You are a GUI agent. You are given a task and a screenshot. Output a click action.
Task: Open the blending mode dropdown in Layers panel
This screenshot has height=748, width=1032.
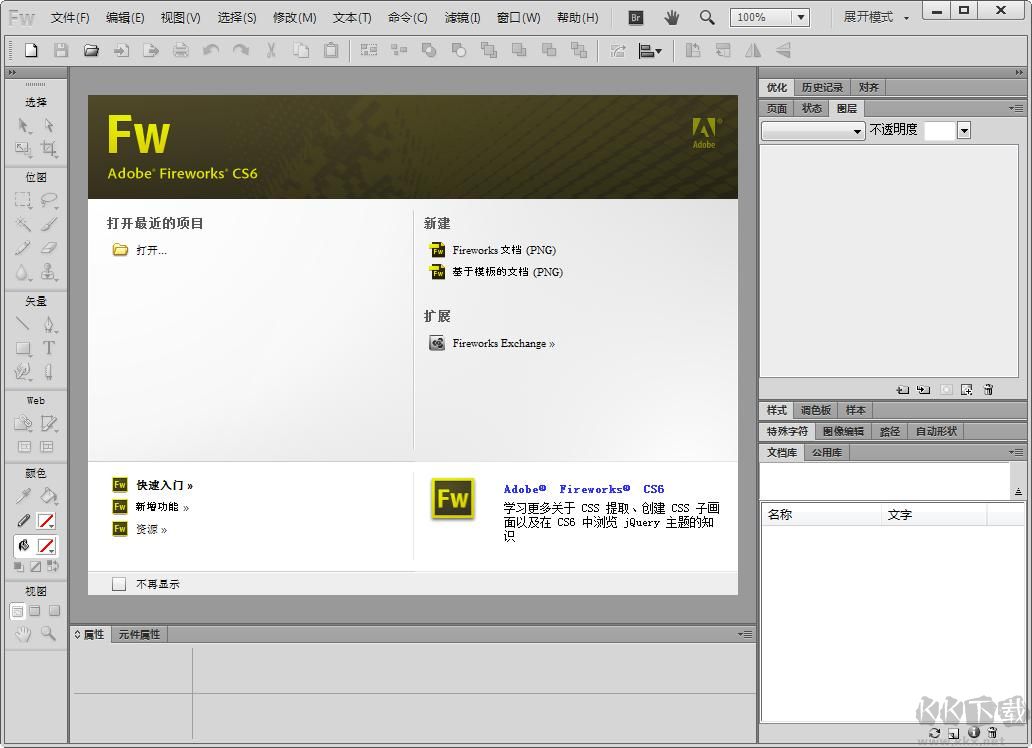point(810,130)
